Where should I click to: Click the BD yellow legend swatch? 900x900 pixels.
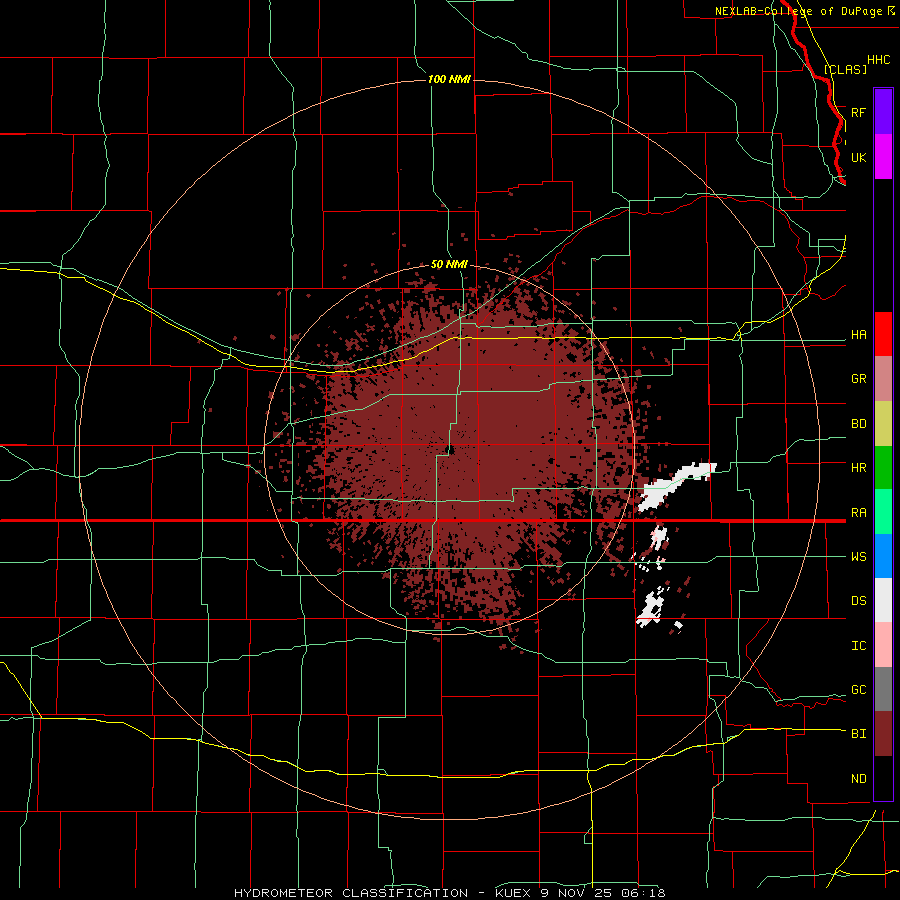tap(883, 424)
